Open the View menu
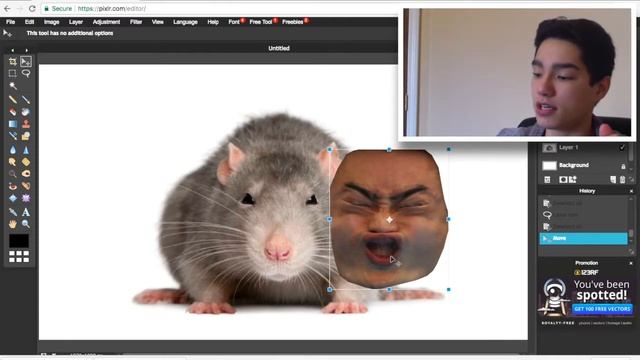640x360 pixels. pyautogui.click(x=158, y=22)
